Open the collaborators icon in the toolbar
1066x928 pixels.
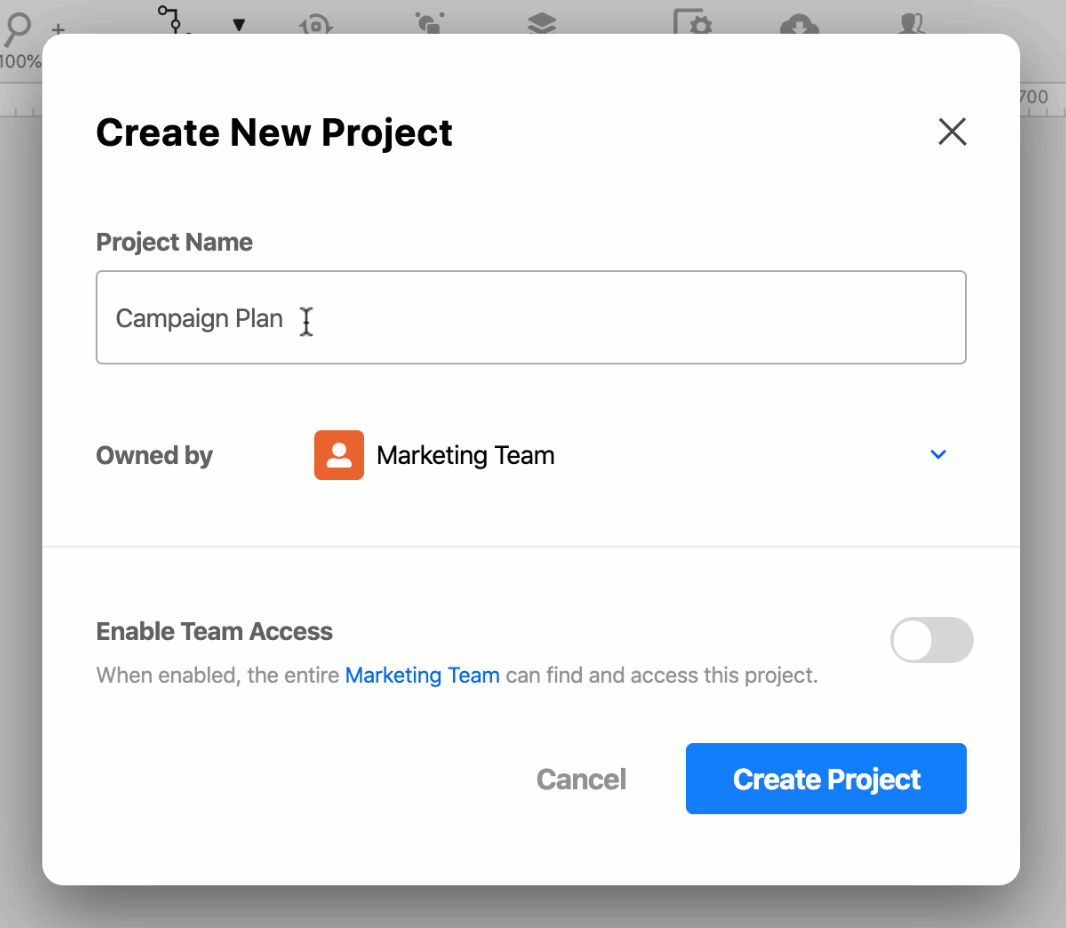click(x=910, y=25)
